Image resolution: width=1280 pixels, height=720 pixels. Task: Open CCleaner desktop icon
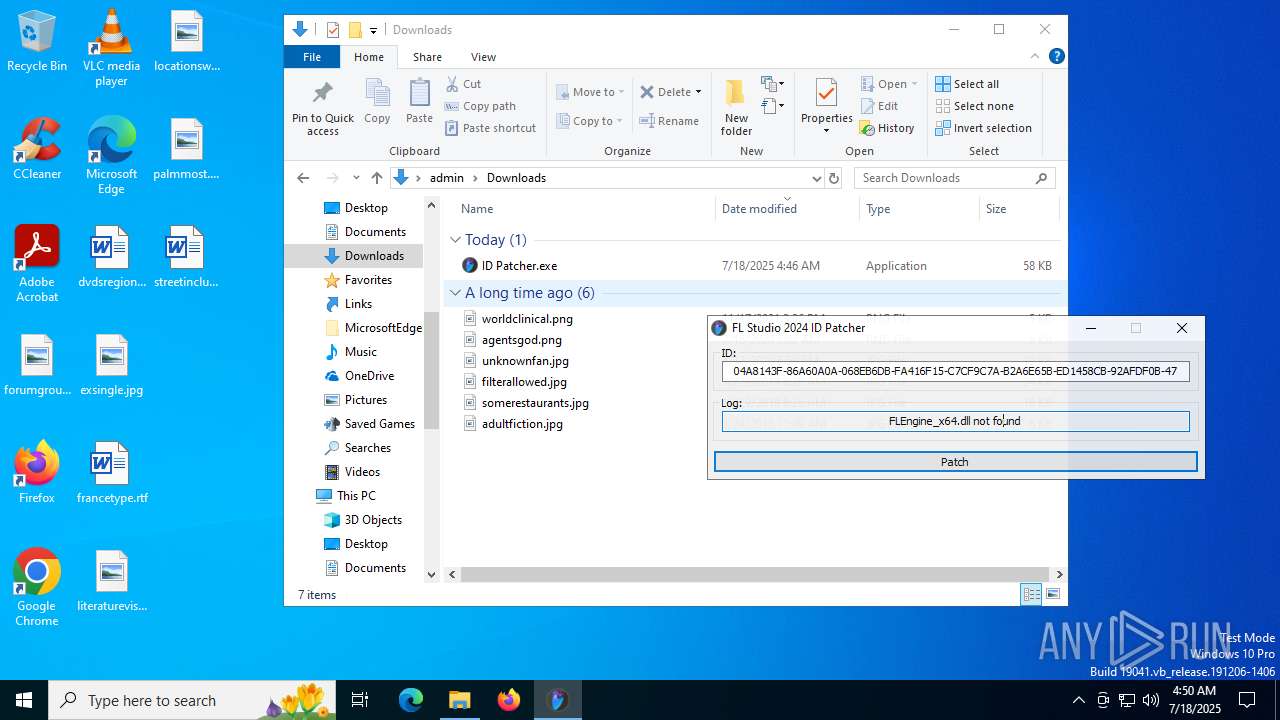coord(37,148)
